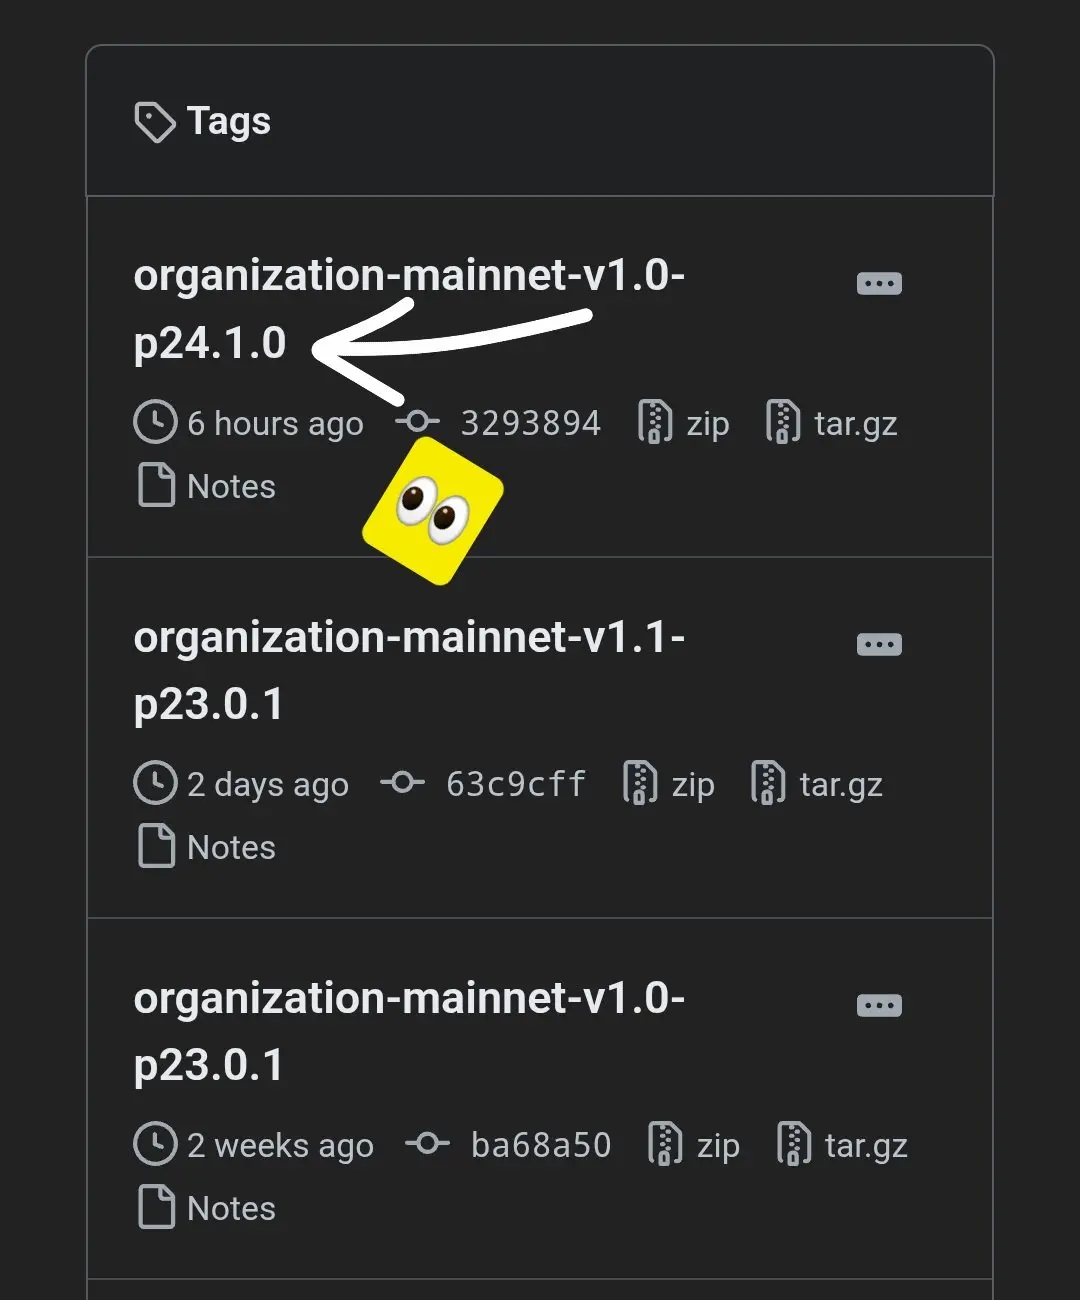
Task: Expand ellipsis button for v1.1-p23.0.1 tag
Action: pyautogui.click(x=879, y=645)
